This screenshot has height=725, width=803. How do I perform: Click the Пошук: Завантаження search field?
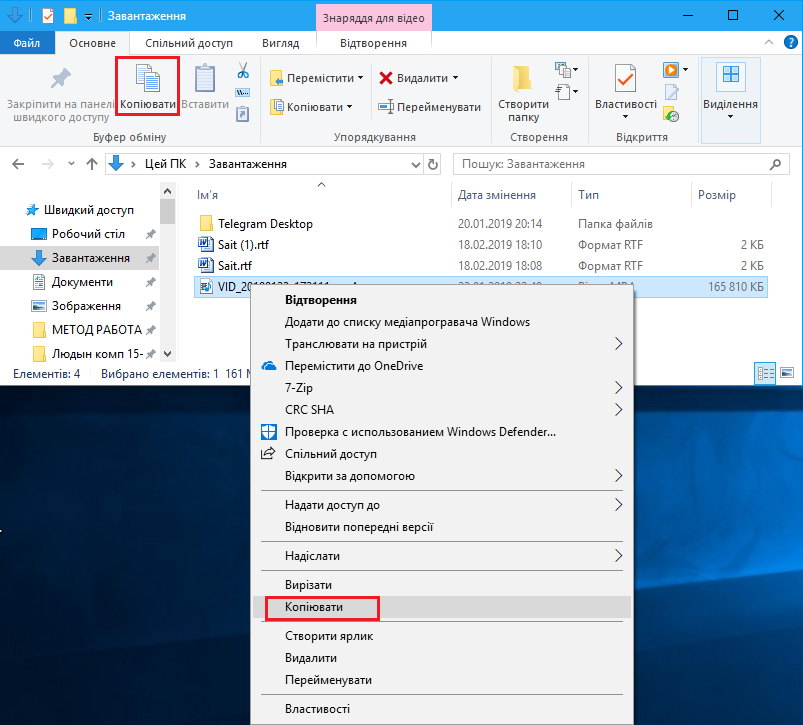(x=621, y=164)
